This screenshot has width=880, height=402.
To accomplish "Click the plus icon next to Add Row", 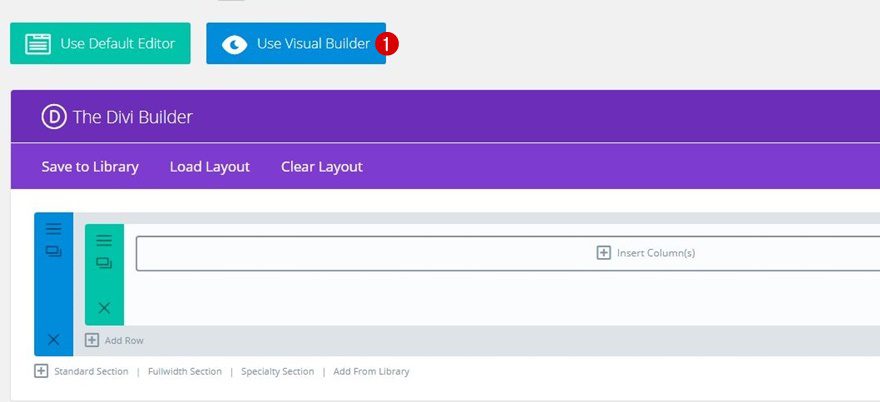I will click(x=92, y=340).
